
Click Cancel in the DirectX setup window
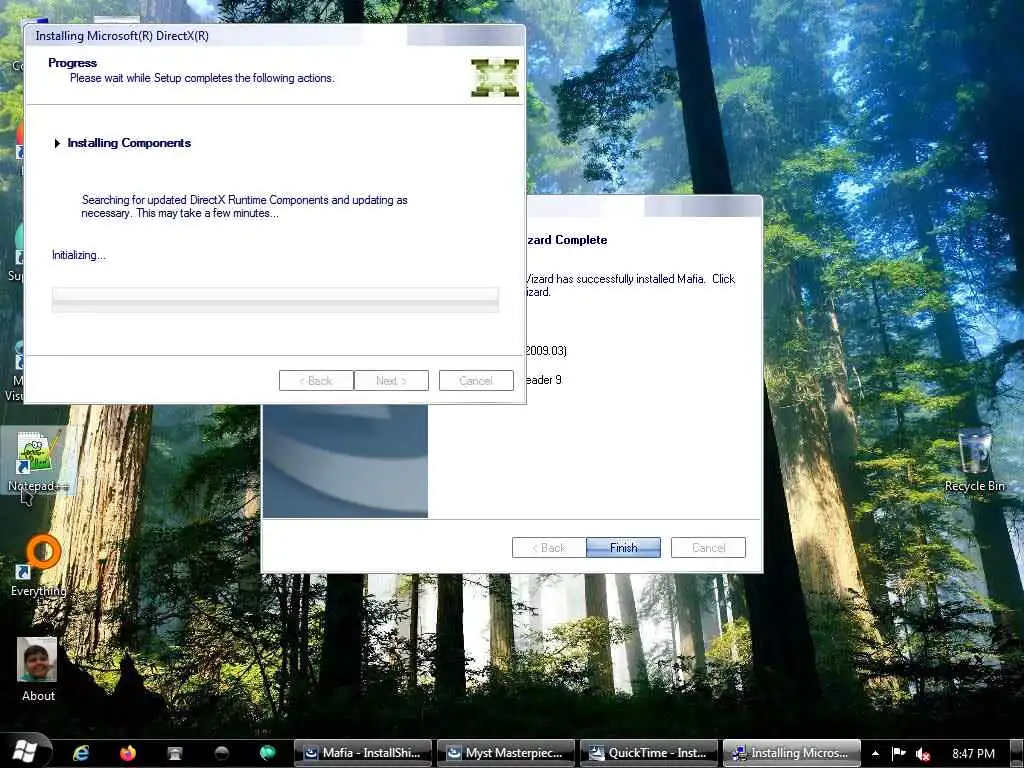(476, 380)
